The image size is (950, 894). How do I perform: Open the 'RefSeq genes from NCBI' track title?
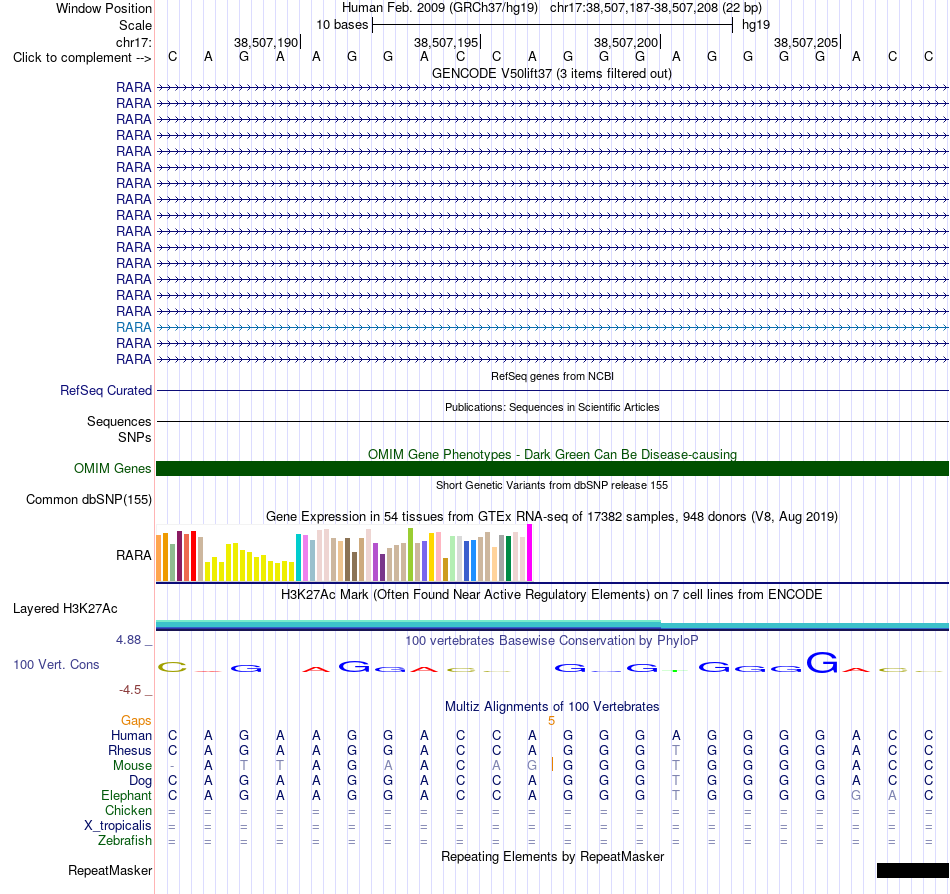[x=552, y=376]
